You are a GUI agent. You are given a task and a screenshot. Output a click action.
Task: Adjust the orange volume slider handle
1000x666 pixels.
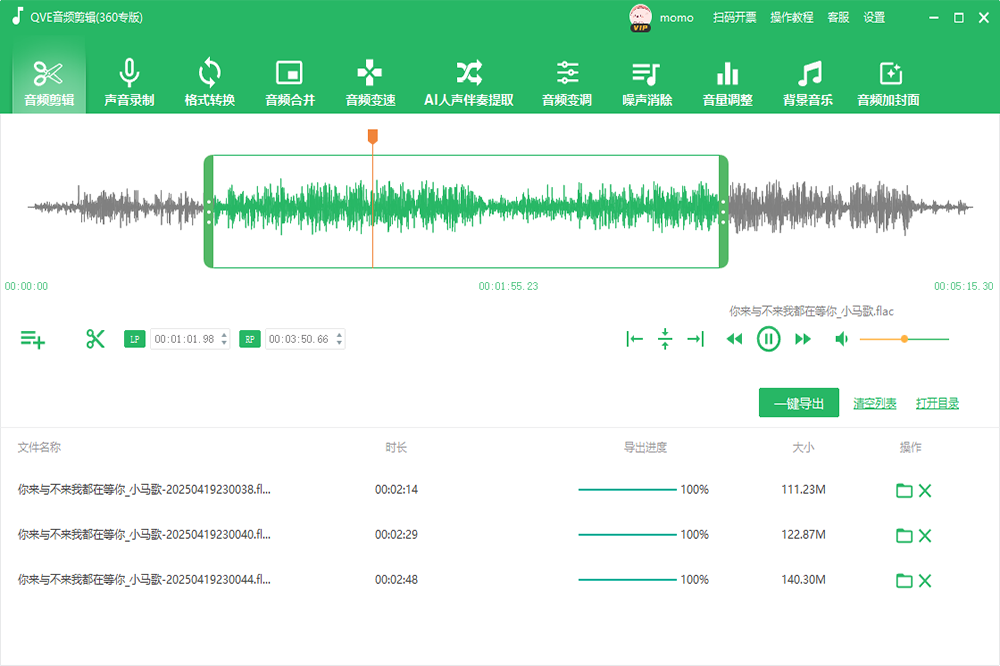tap(904, 339)
